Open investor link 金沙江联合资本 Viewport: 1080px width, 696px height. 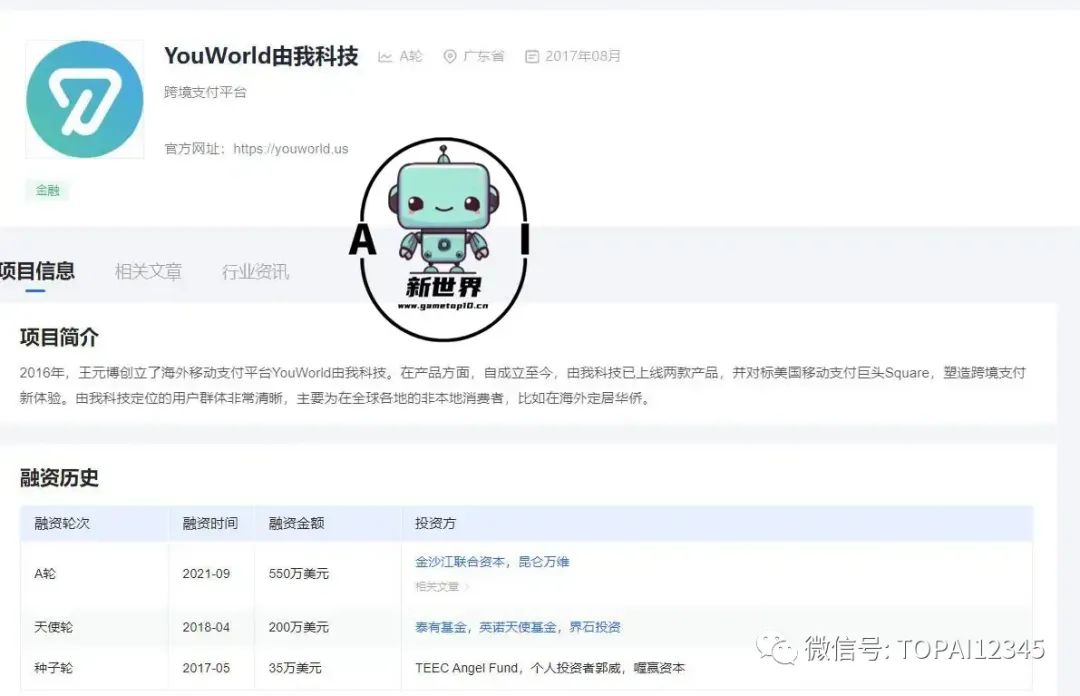(460, 562)
